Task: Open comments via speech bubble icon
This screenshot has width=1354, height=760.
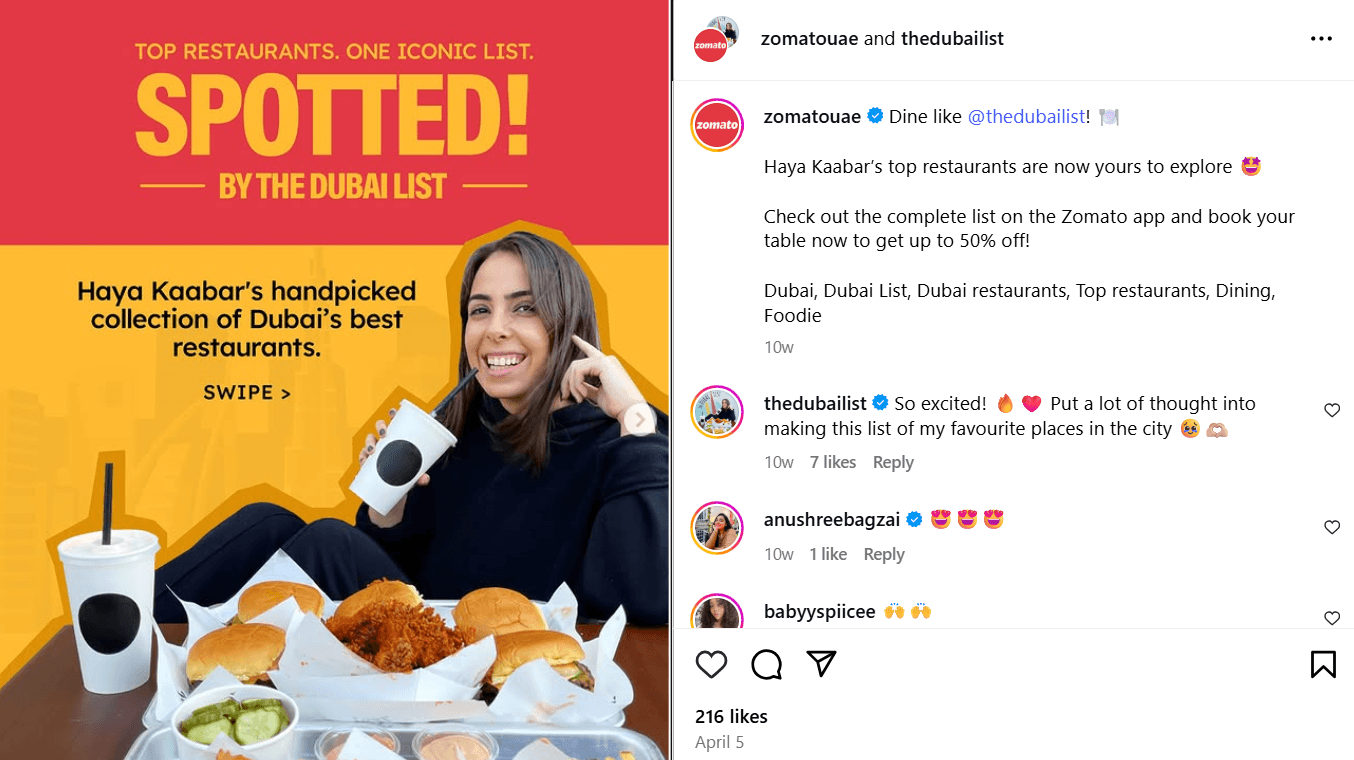Action: pyautogui.click(x=766, y=665)
